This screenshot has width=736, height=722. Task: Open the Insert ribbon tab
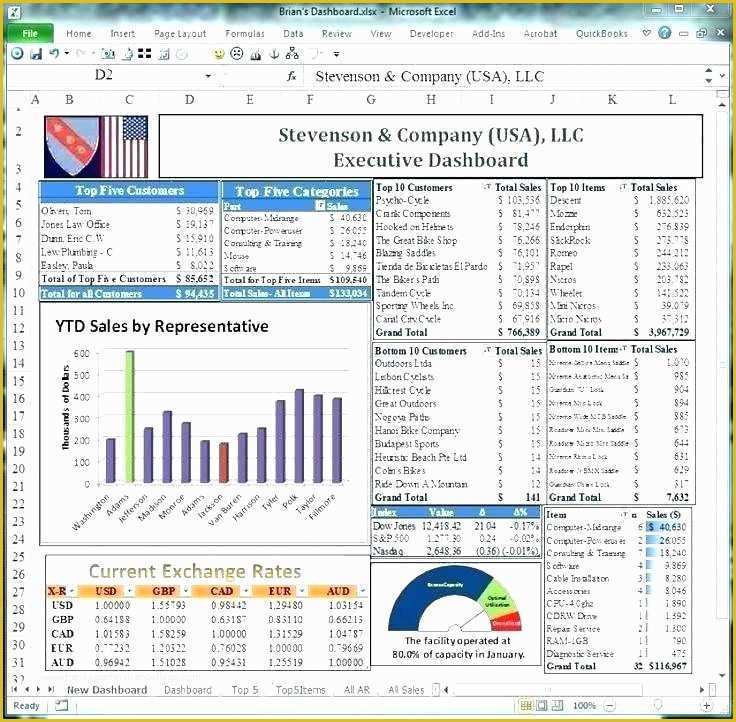[x=123, y=33]
